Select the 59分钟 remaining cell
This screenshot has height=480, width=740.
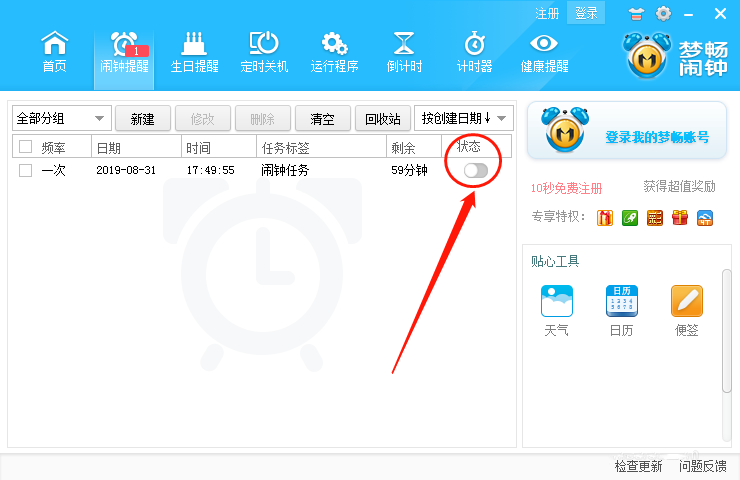click(409, 170)
